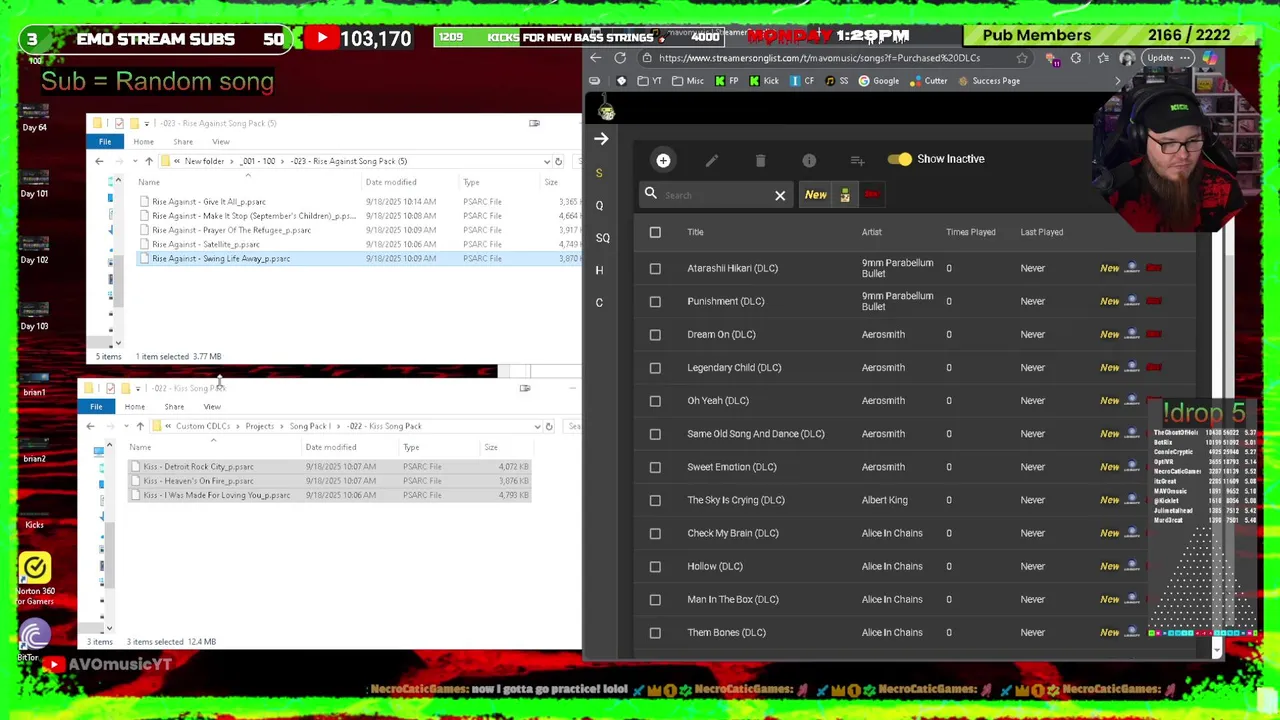
Task: Open the SQ section in sidebar
Action: 602,238
